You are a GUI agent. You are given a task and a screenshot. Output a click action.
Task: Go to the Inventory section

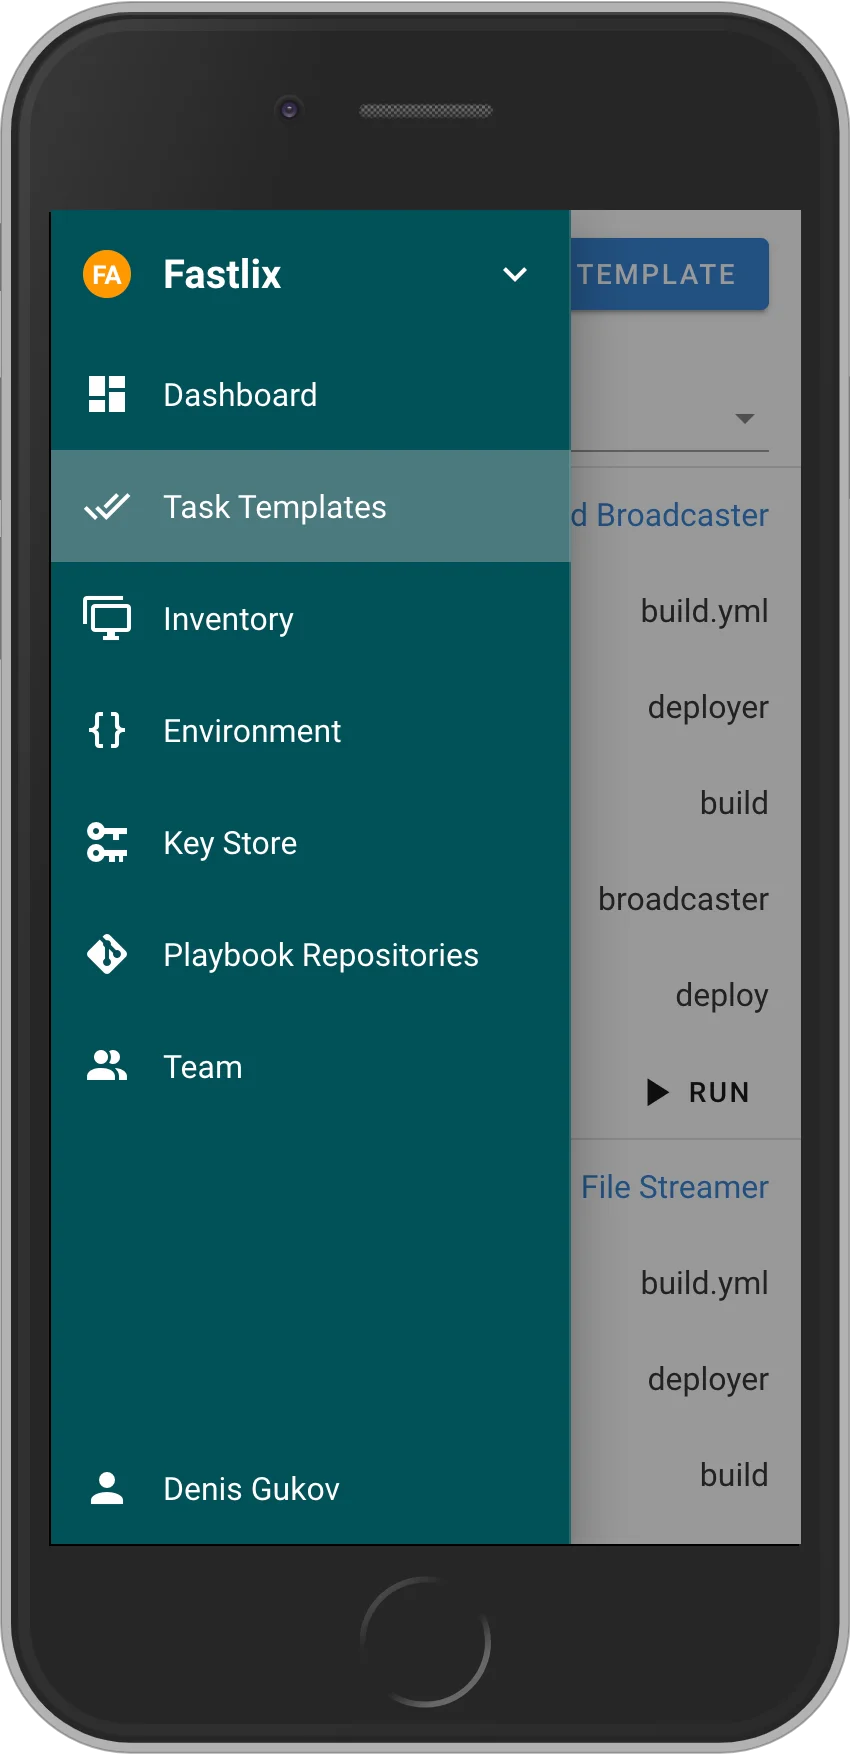click(310, 618)
